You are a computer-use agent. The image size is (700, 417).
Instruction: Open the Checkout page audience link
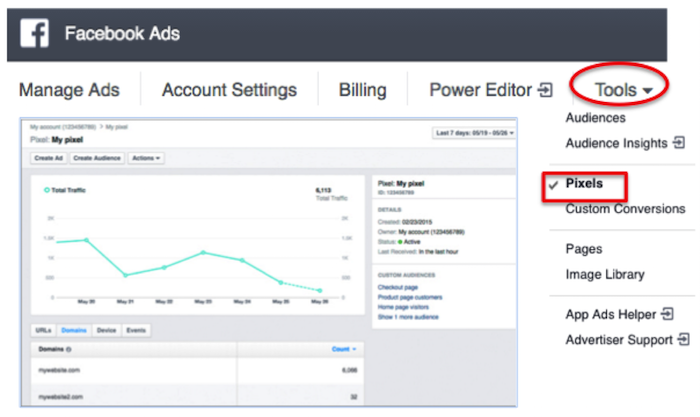click(398, 287)
